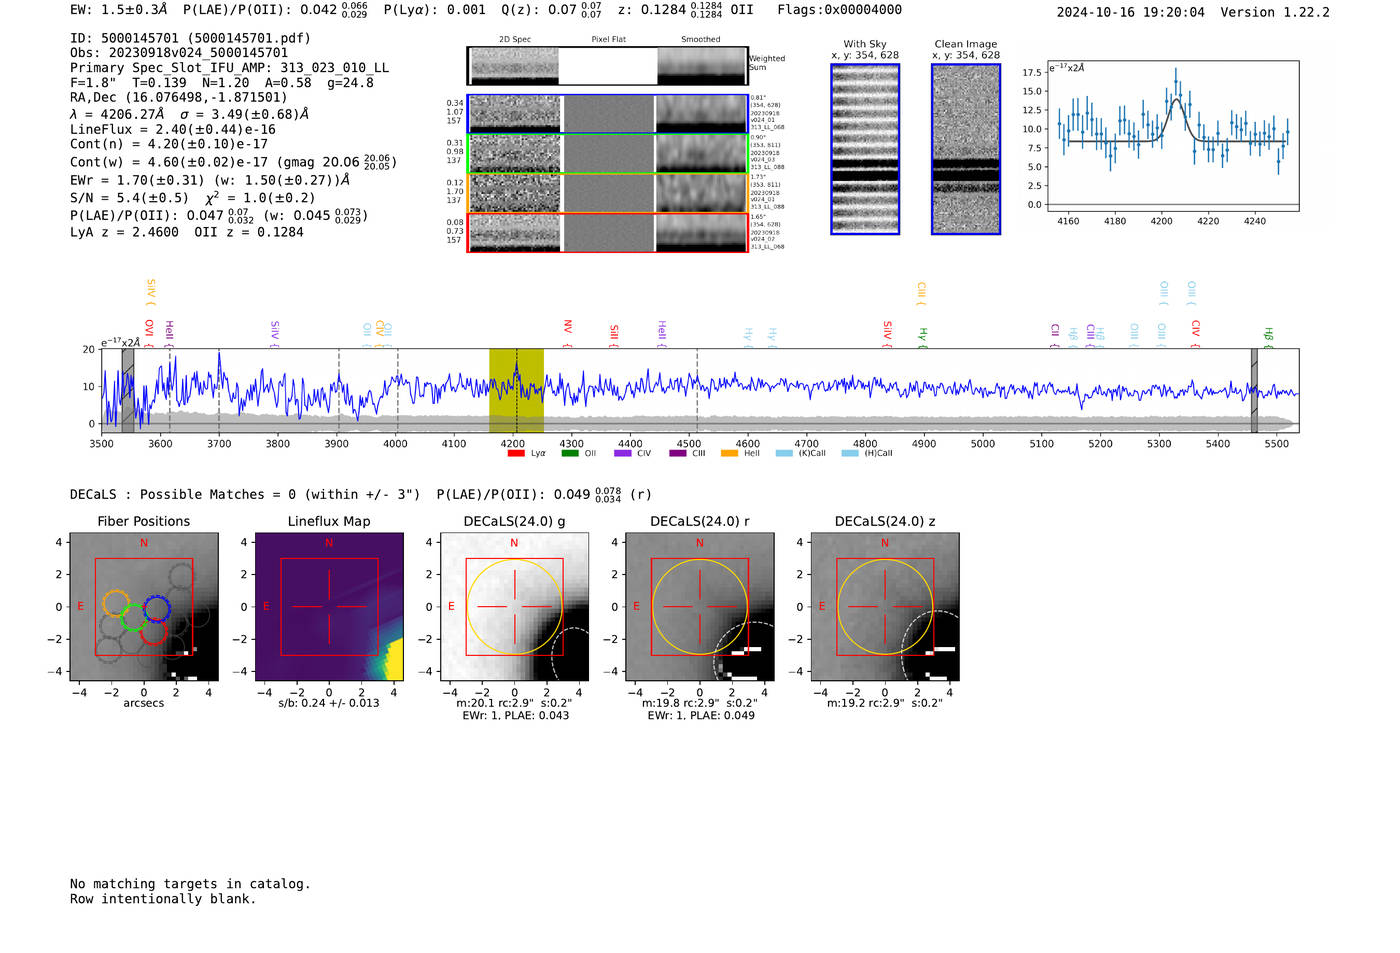The width and height of the screenshot is (1400, 953).
Task: Click the red Lyα legend swatch
Action: click(516, 454)
